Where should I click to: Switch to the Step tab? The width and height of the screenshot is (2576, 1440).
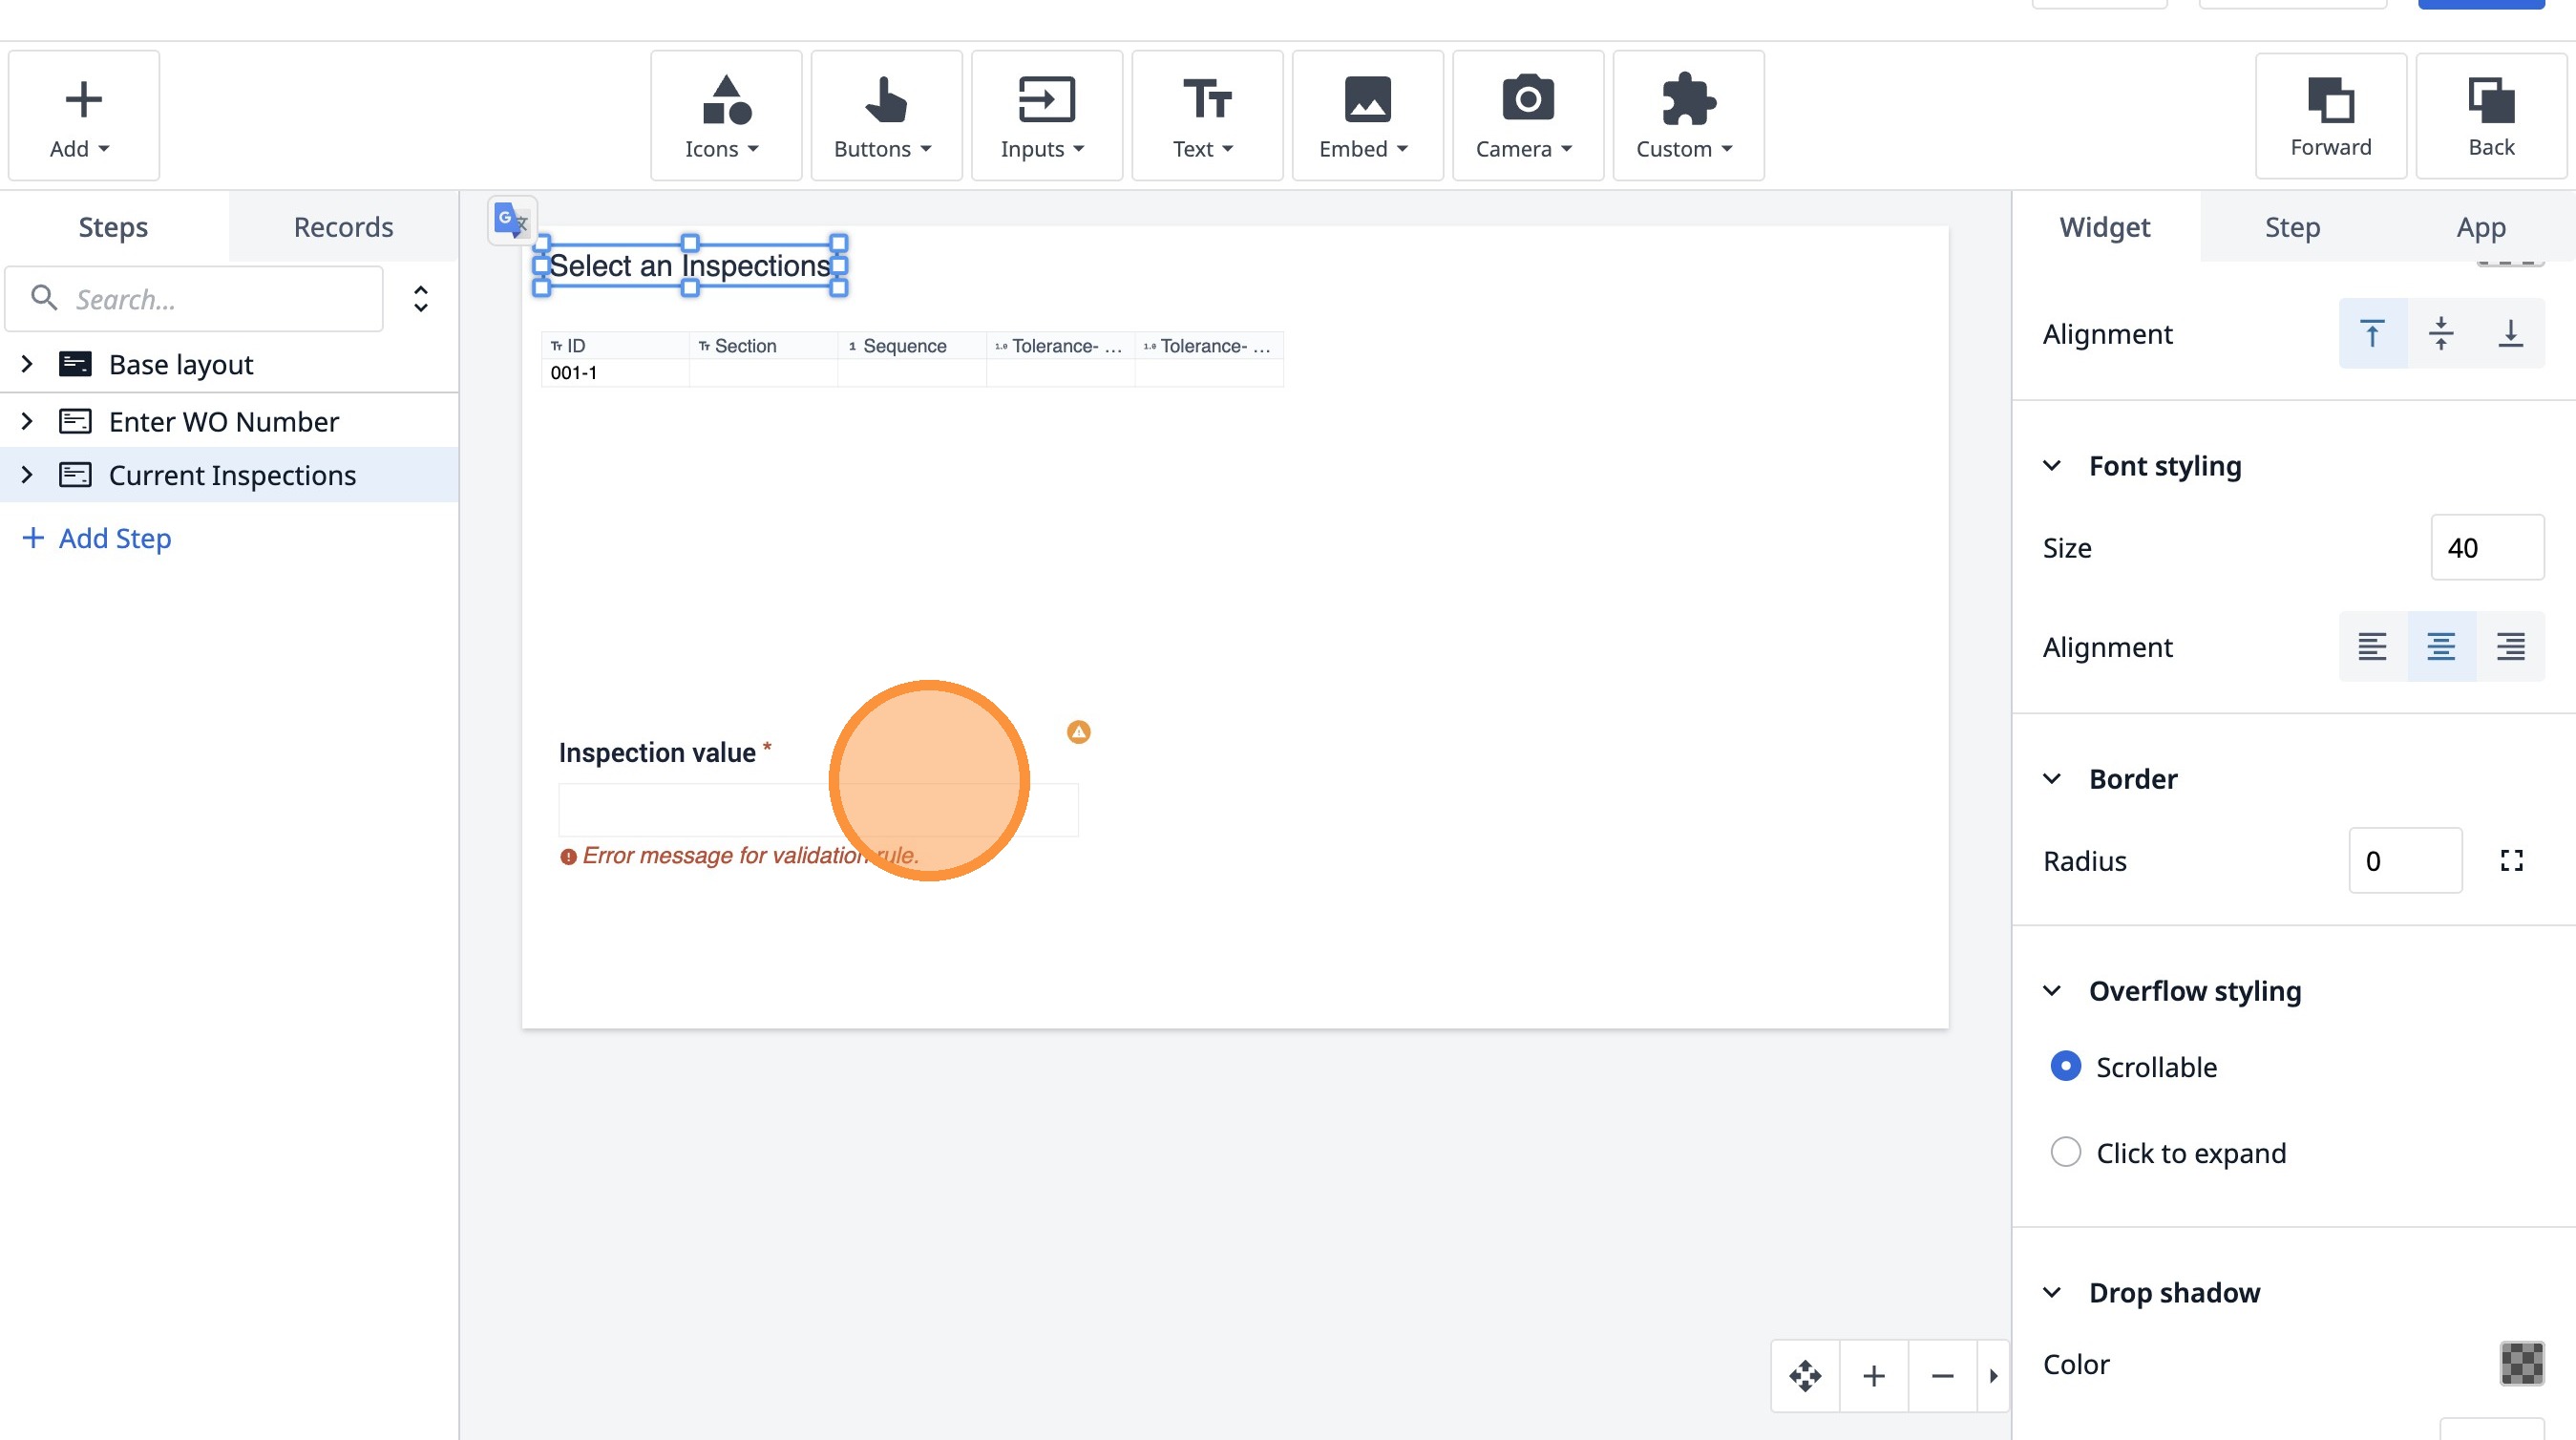click(x=2292, y=227)
